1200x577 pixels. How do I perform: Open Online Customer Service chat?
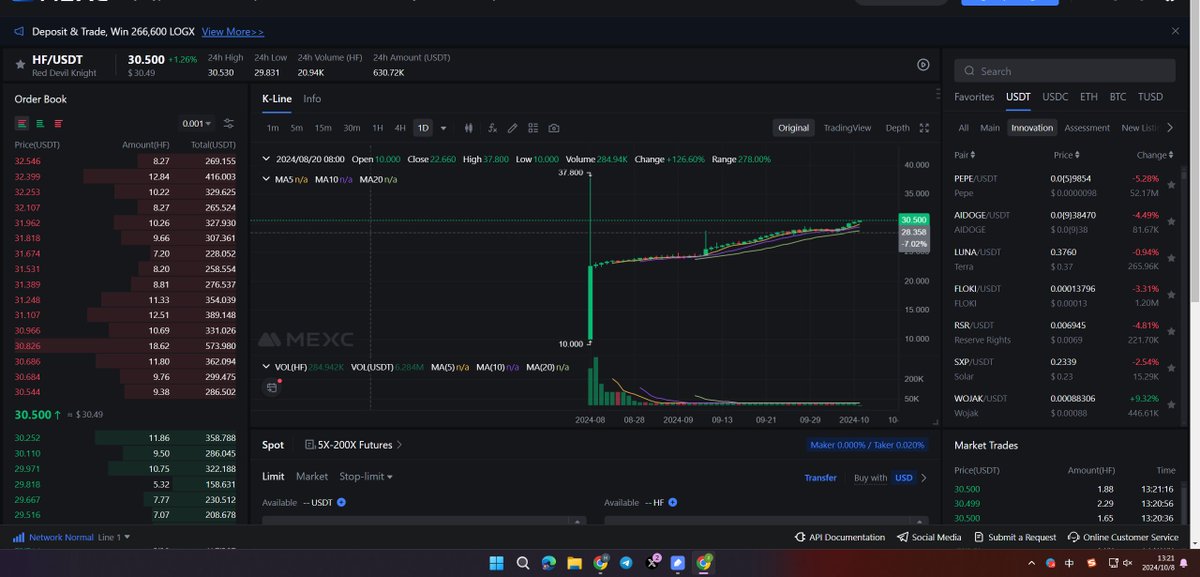coord(1123,537)
